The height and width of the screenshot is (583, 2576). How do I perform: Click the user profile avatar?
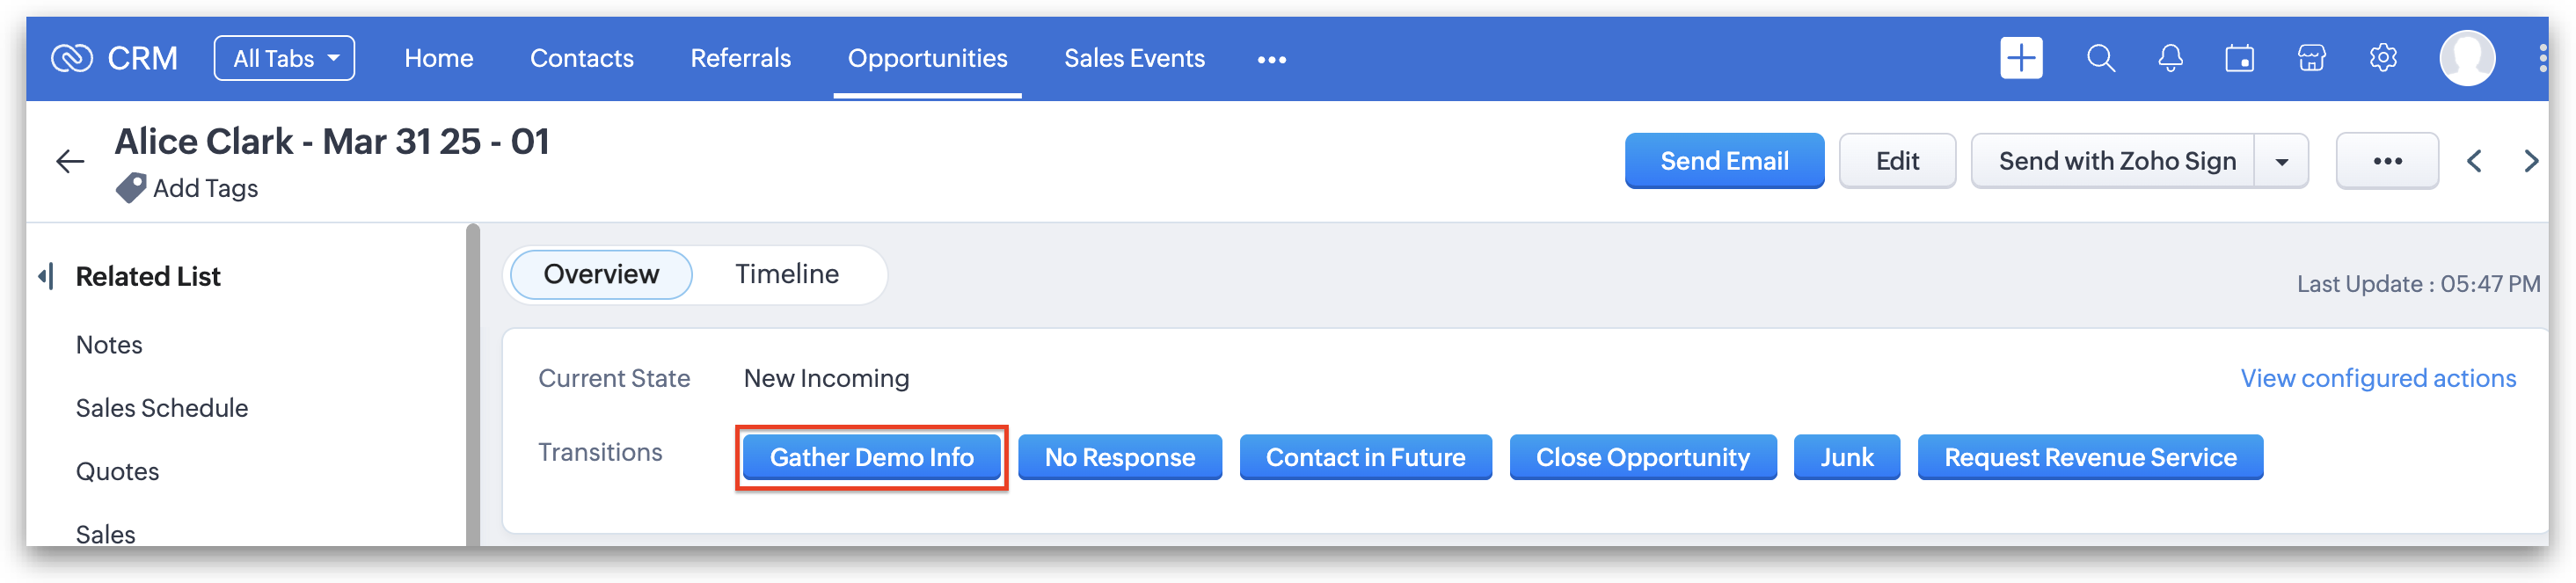[x=2466, y=58]
